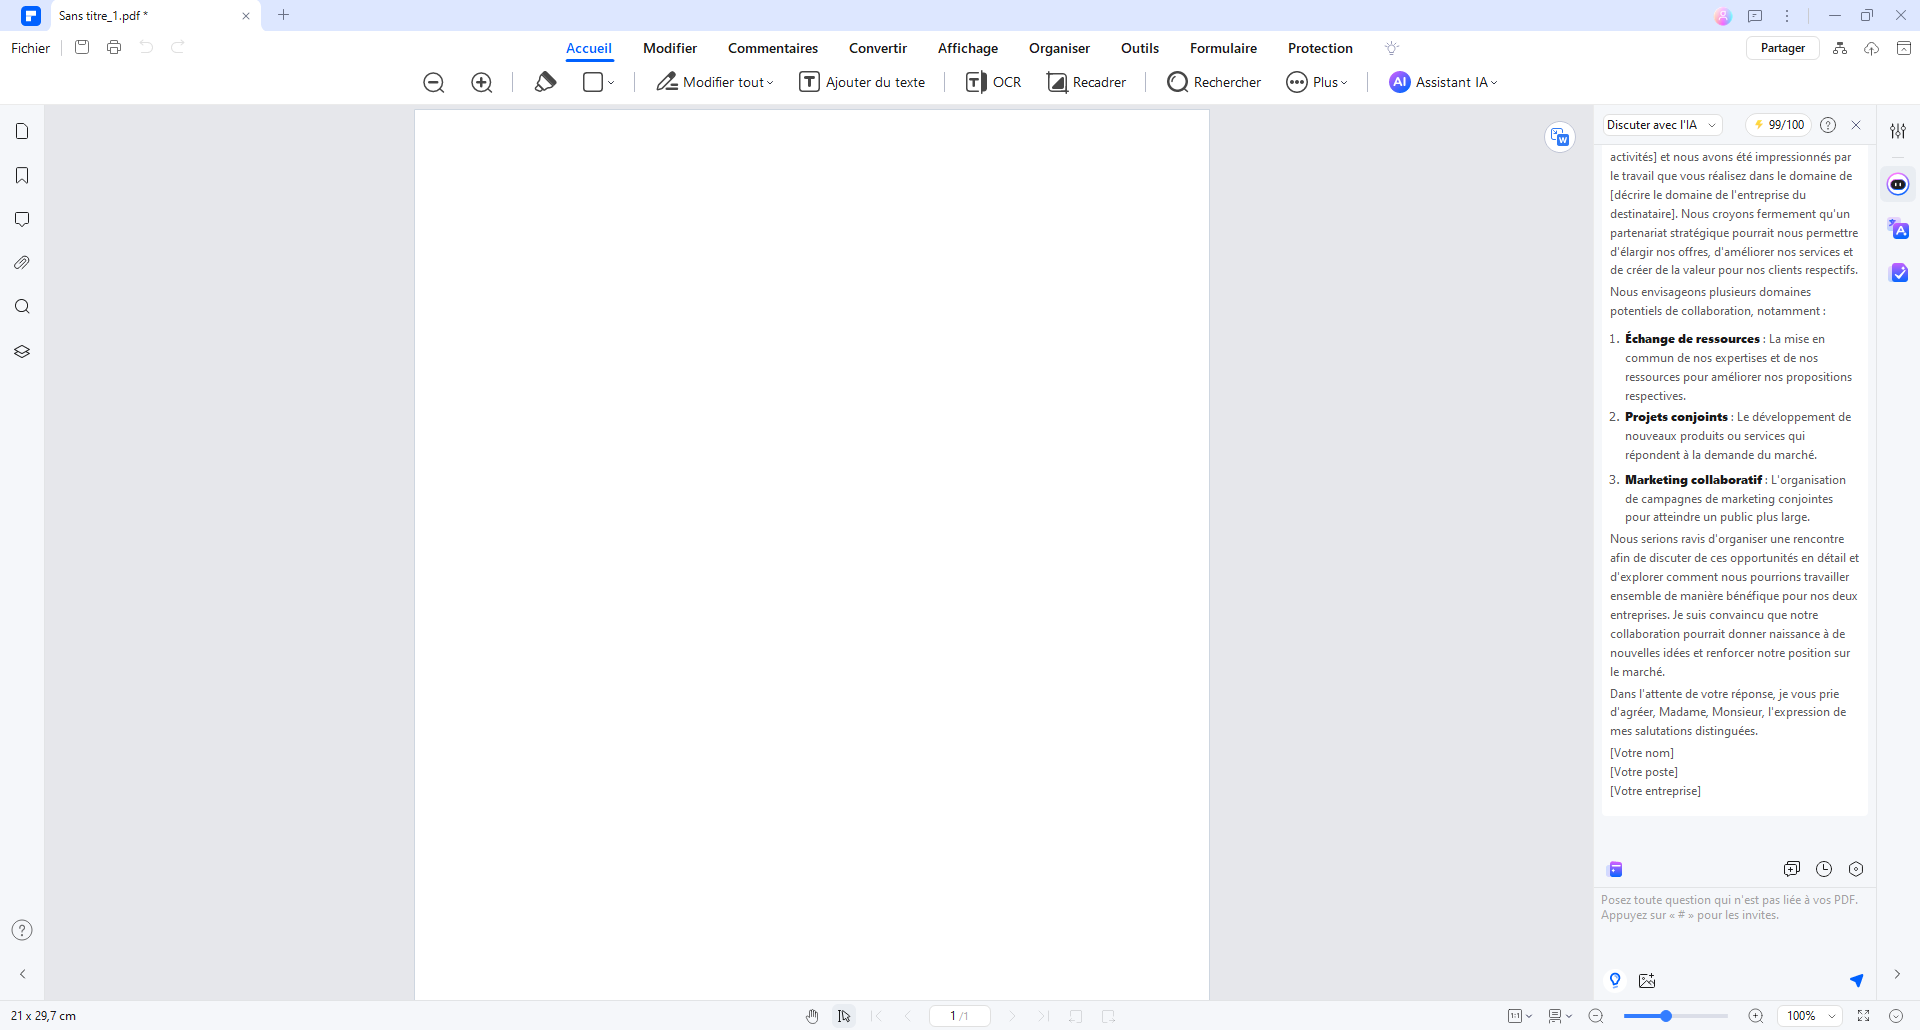This screenshot has height=1030, width=1920.
Task: Open the properties sliders panel icon
Action: point(1898,131)
